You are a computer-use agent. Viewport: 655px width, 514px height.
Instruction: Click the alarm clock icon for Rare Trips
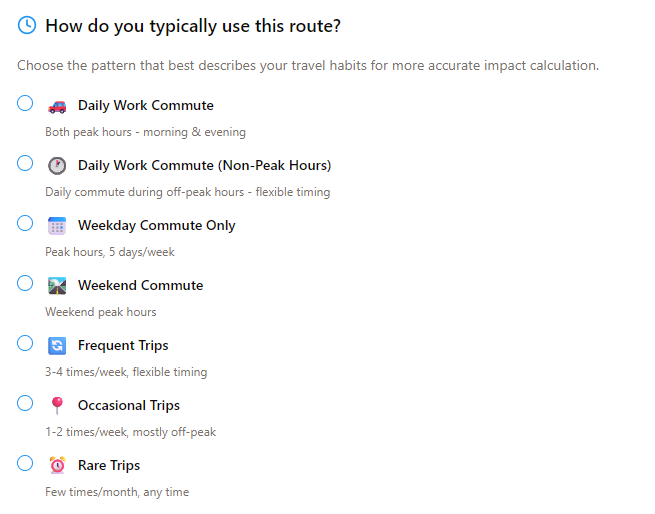tap(57, 465)
